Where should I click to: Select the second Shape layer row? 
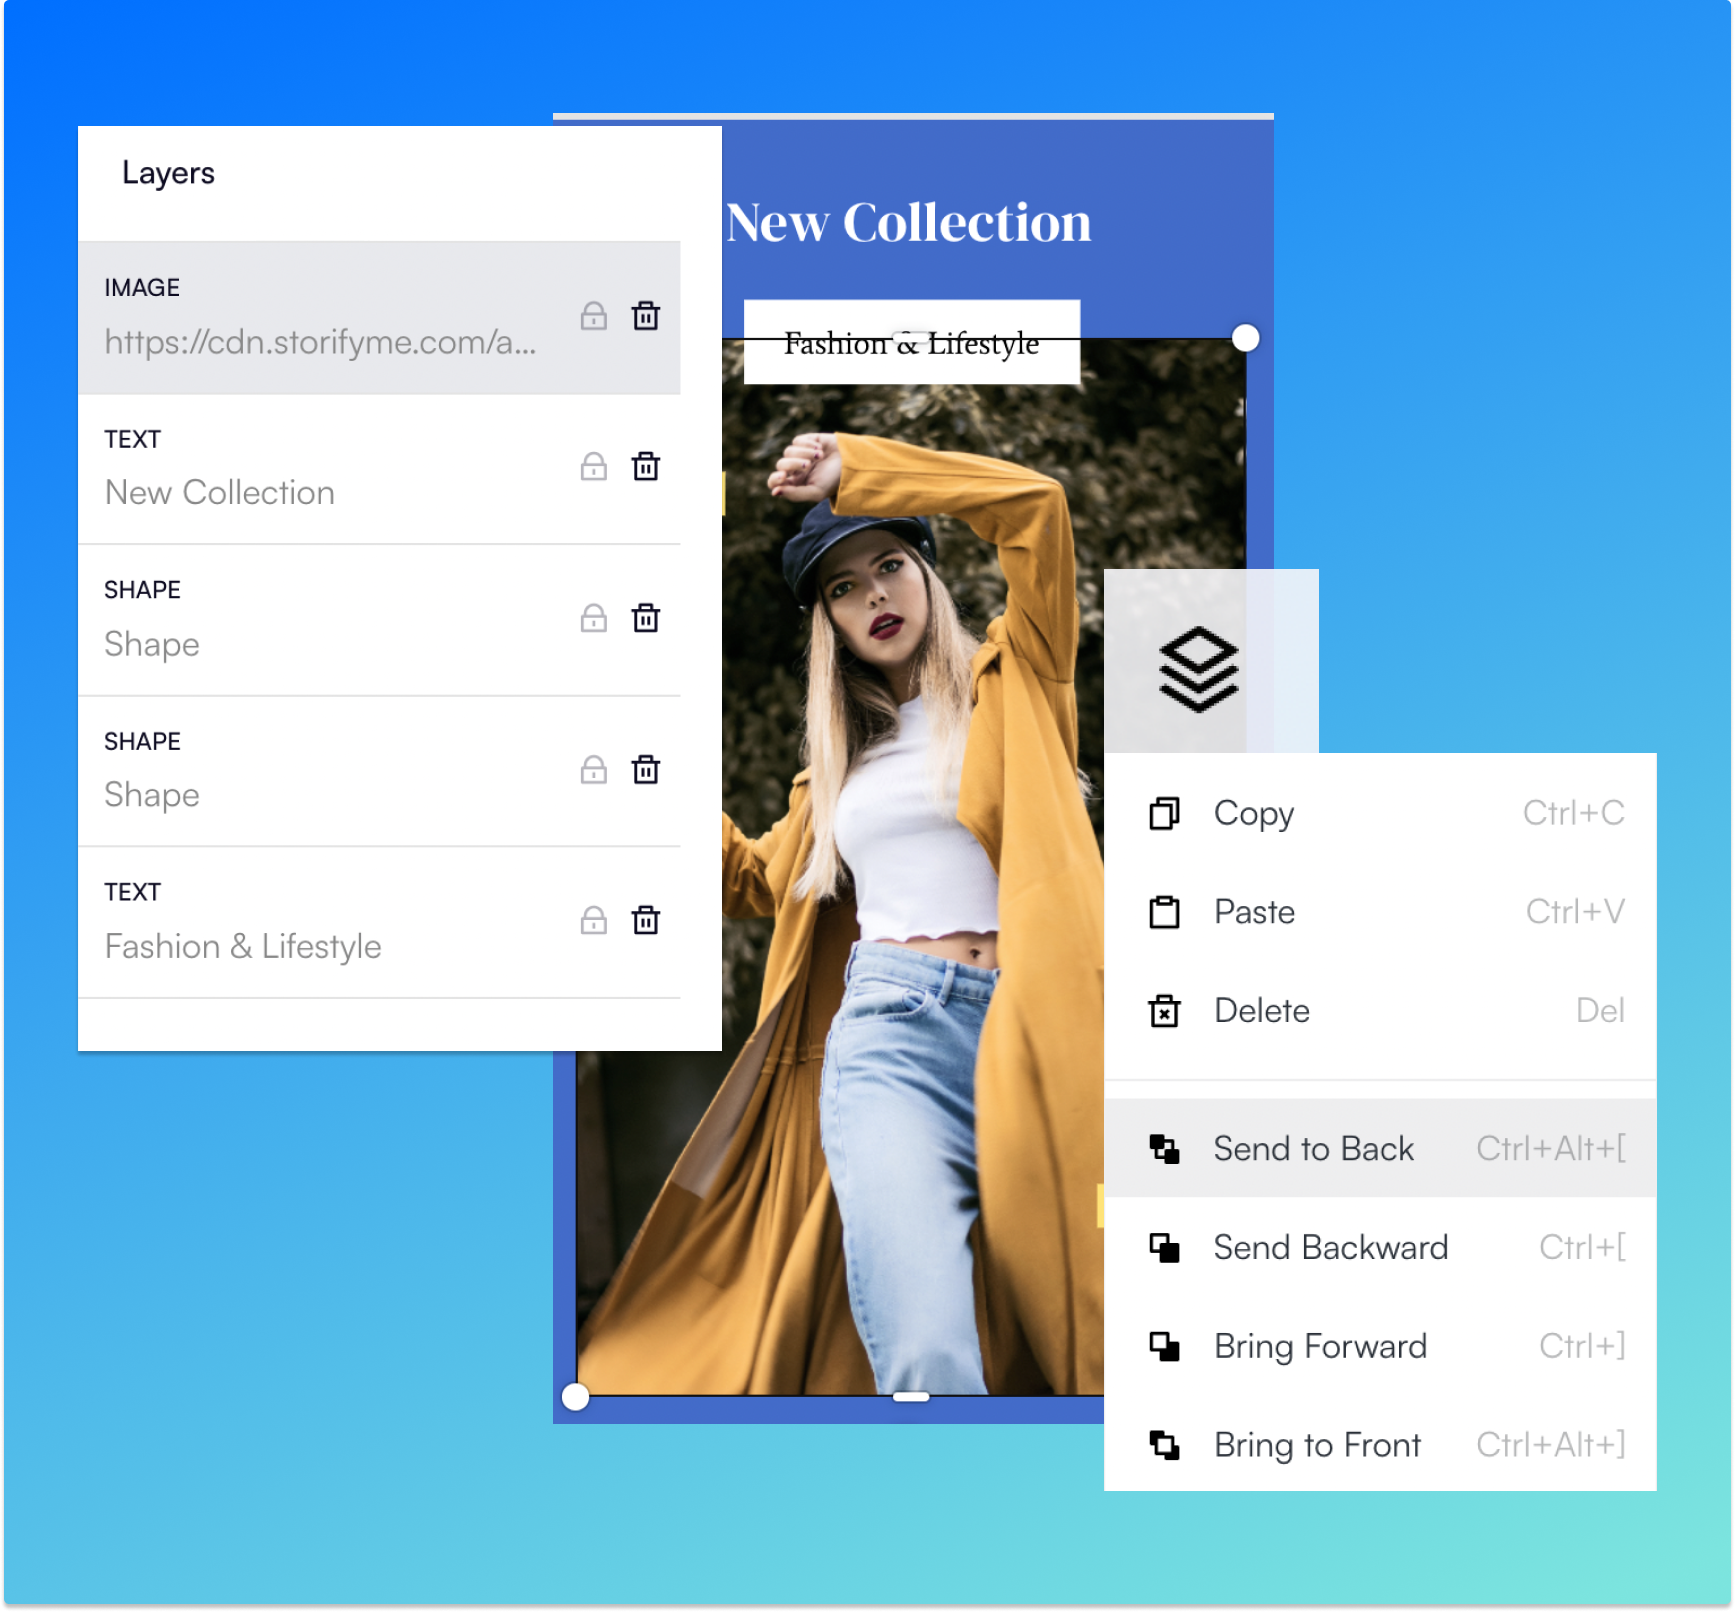click(x=379, y=772)
